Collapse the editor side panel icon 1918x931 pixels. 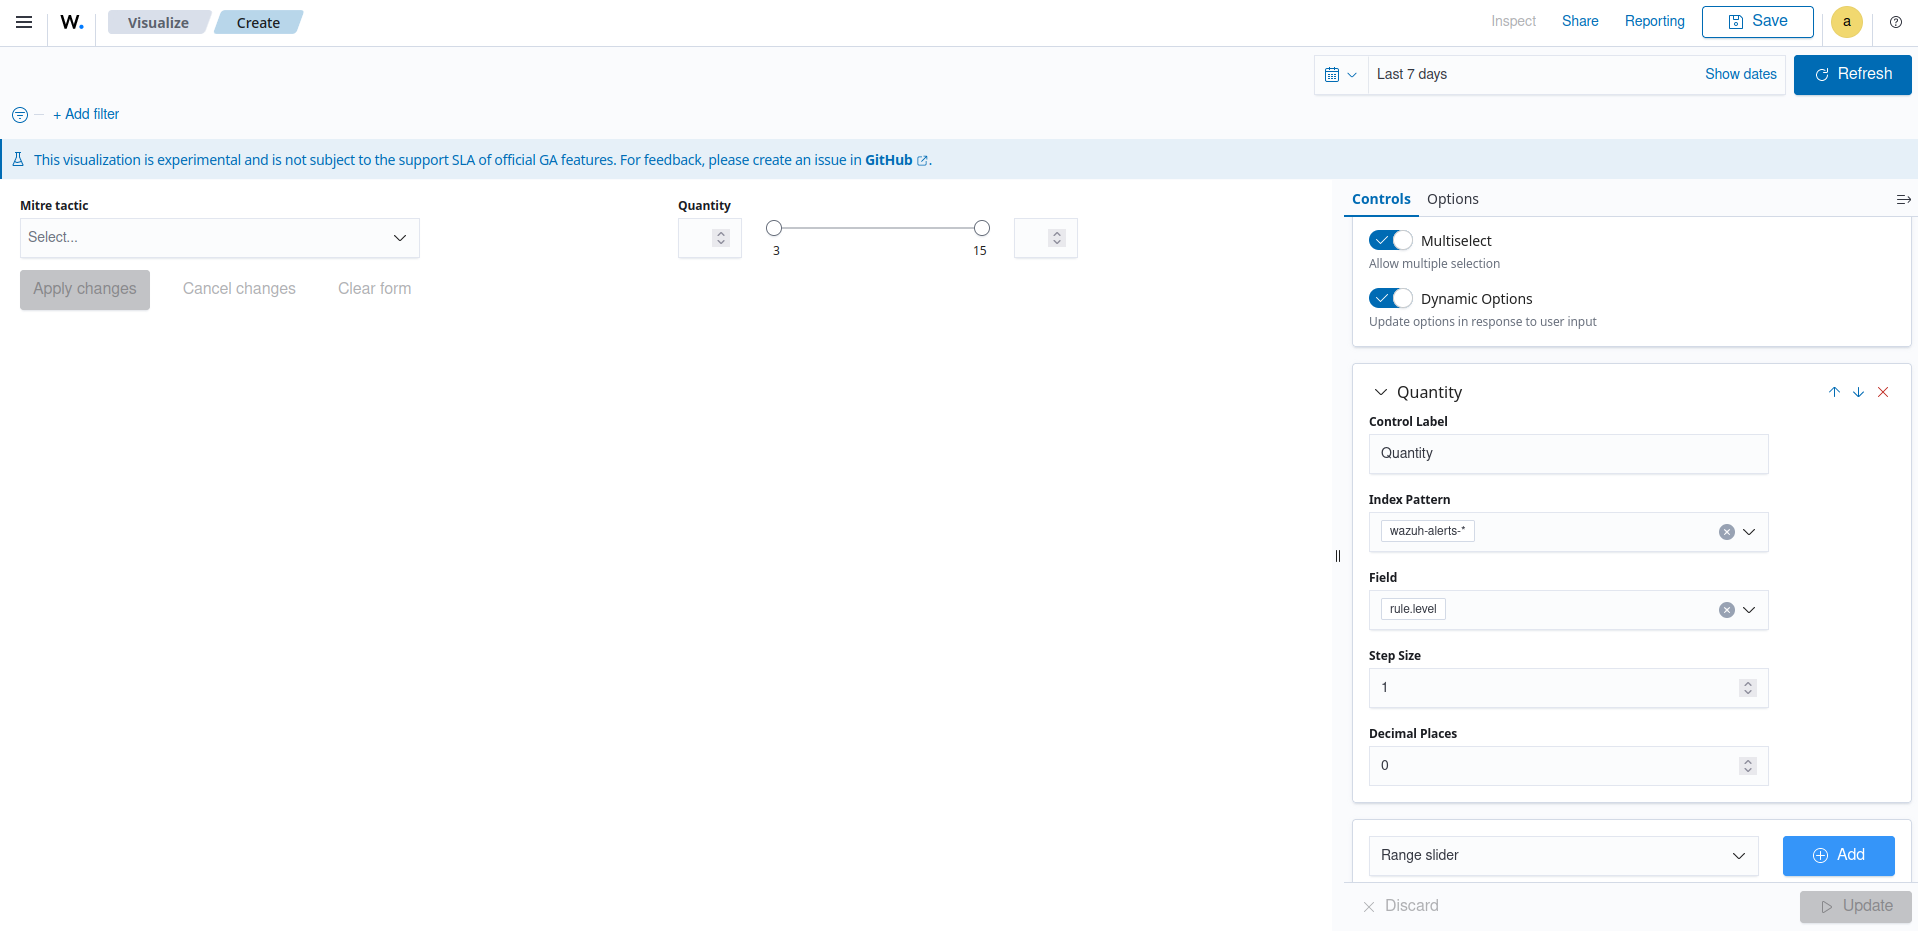(1903, 200)
